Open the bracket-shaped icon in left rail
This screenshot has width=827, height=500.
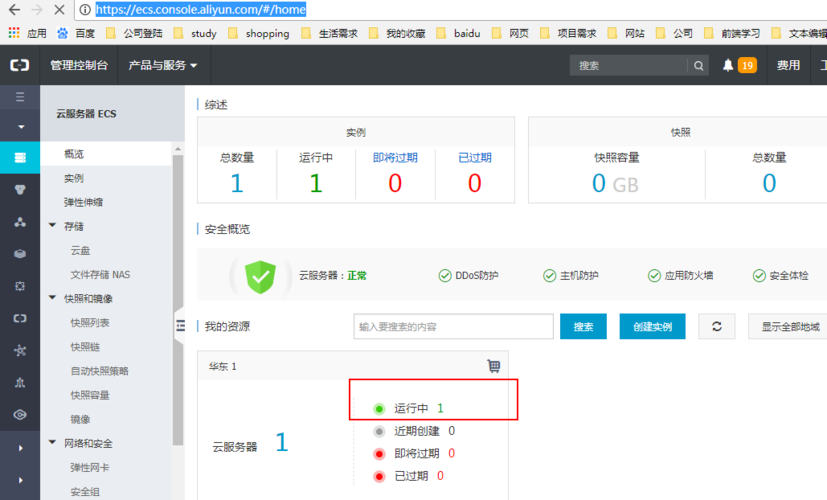coord(20,318)
